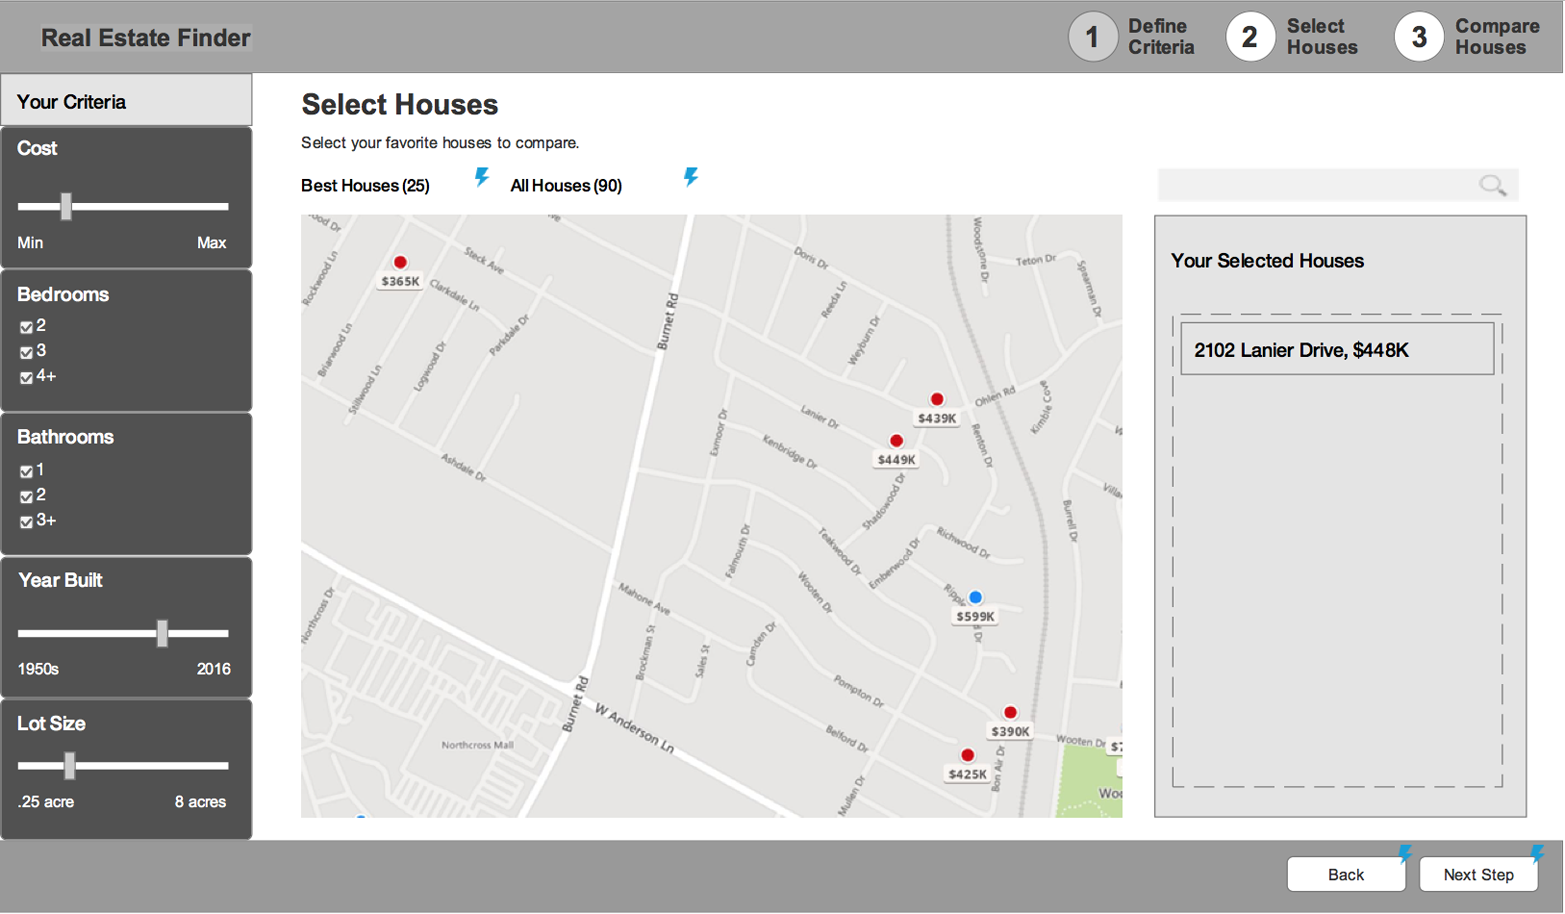The width and height of the screenshot is (1565, 914).
Task: Click the Cost slider handle
Action: point(66,206)
